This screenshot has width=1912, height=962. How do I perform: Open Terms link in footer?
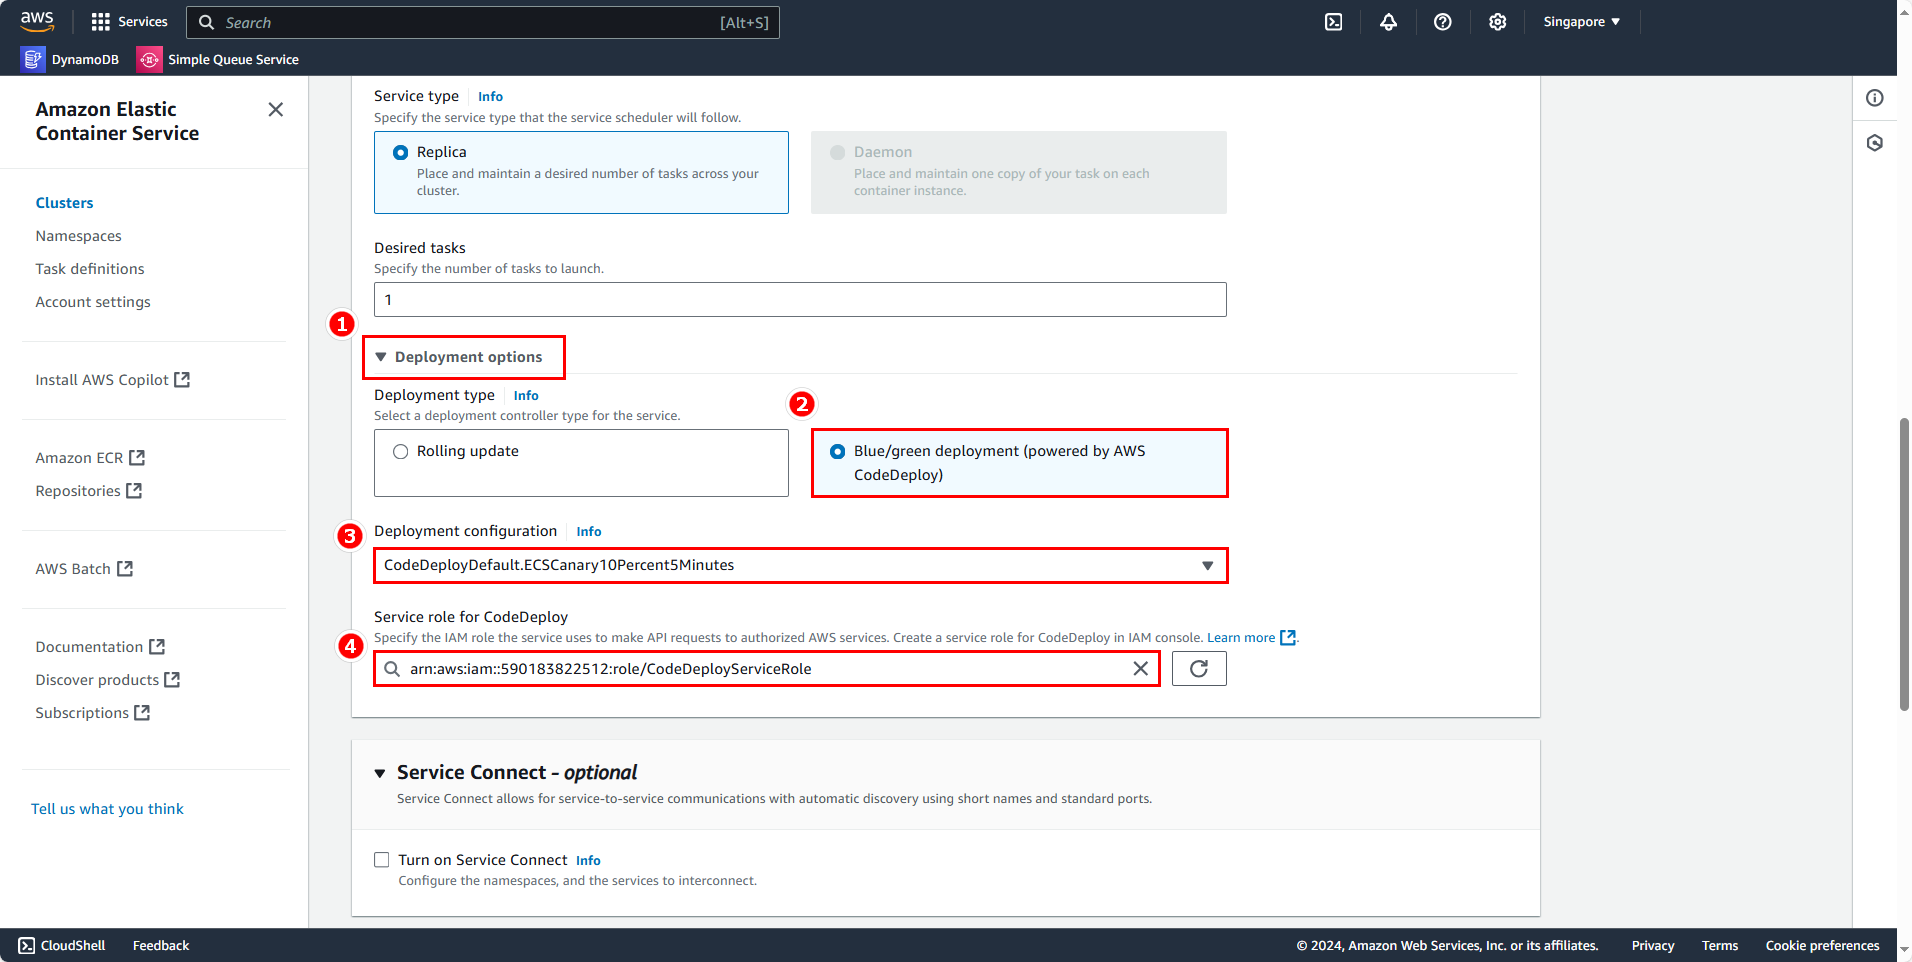(1720, 946)
